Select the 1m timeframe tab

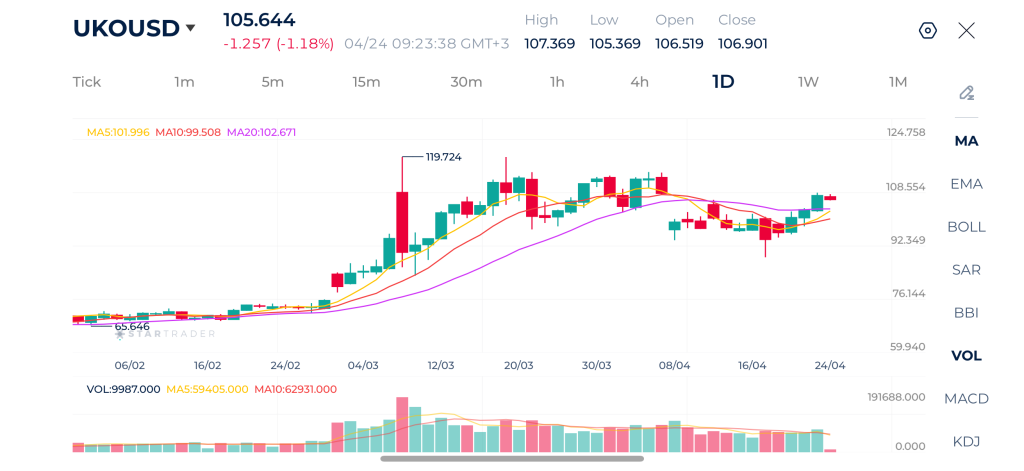[184, 82]
